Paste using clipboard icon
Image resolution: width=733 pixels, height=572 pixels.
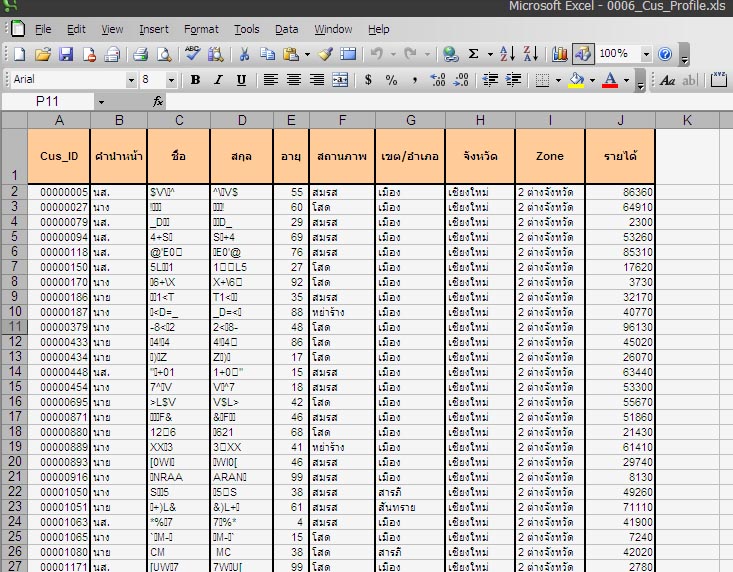291,54
